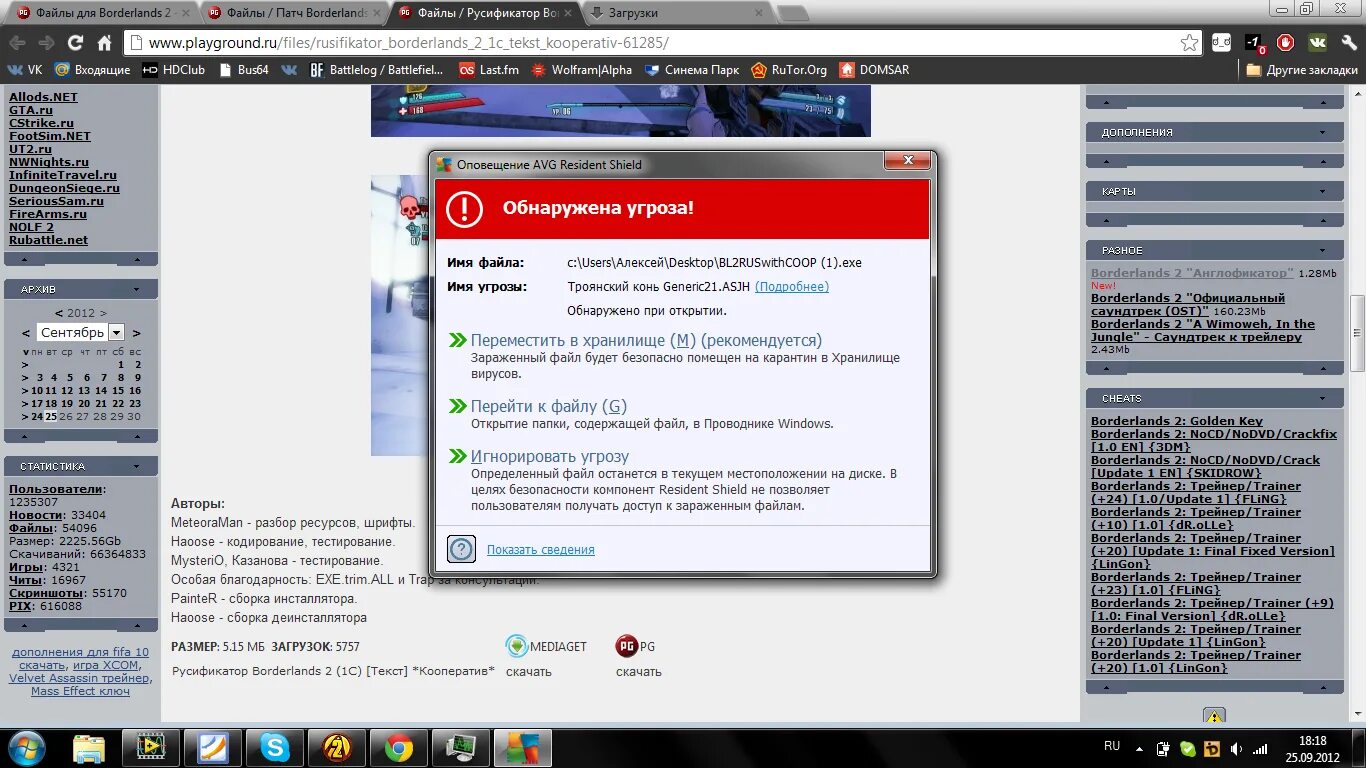Click Показать сведения in AVG dialog
This screenshot has height=768, width=1366.
[x=540, y=550]
